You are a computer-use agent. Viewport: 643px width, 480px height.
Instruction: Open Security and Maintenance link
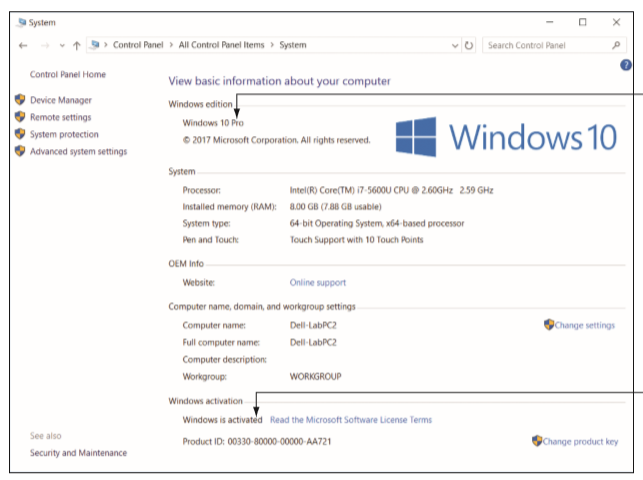coord(78,453)
